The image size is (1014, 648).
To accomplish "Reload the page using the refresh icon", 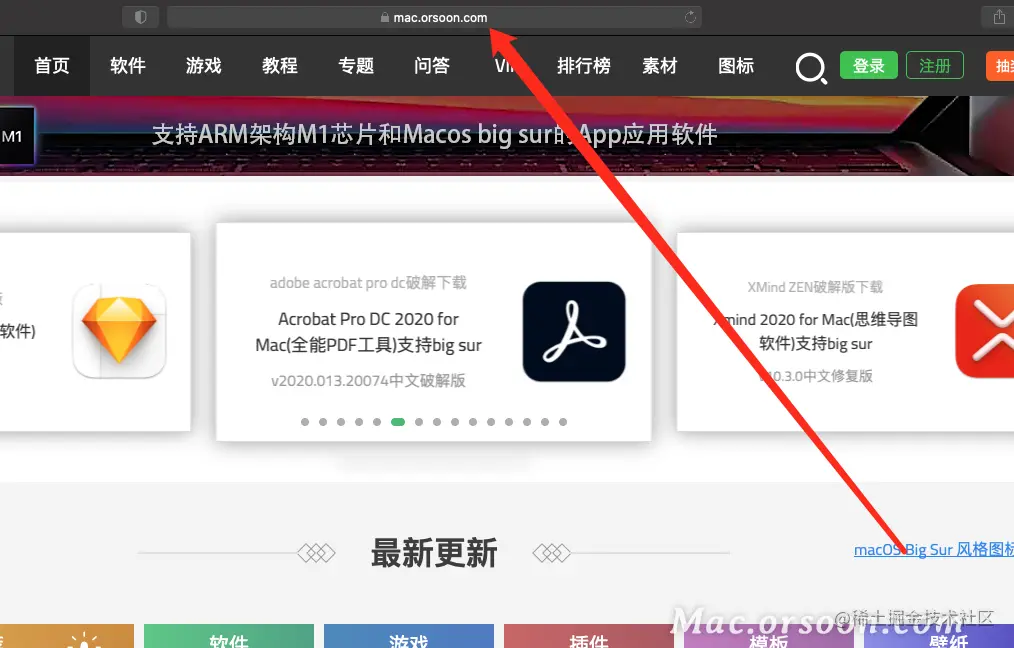I will click(x=691, y=17).
